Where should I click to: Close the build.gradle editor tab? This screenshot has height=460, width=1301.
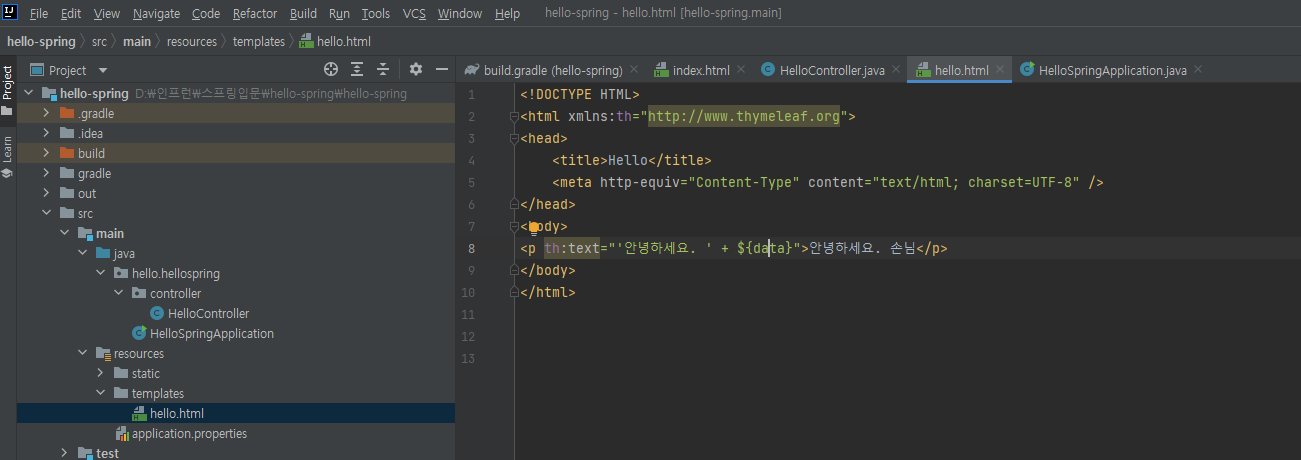click(635, 70)
